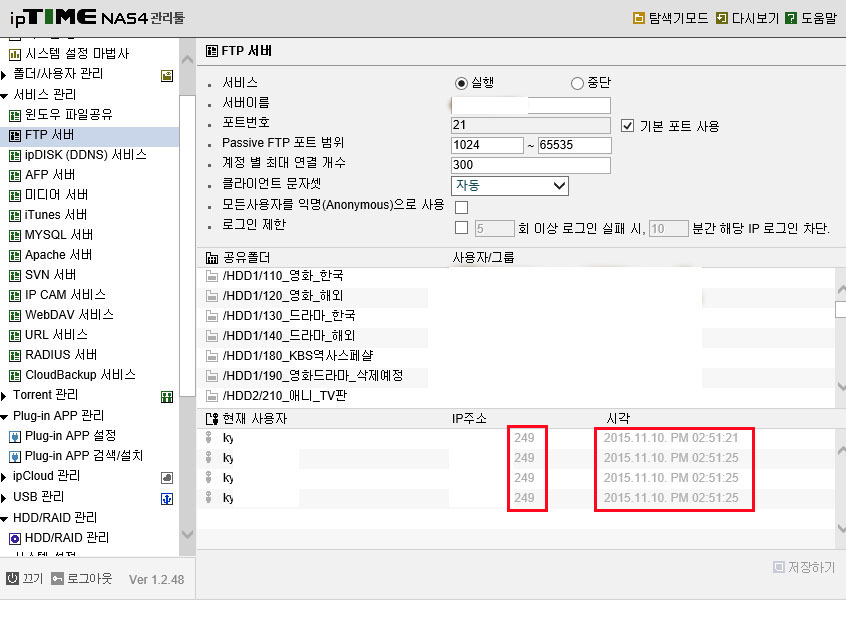The height and width of the screenshot is (621, 846).
Task: Click the ipCloud 관리 cloud icon
Action: [167, 477]
